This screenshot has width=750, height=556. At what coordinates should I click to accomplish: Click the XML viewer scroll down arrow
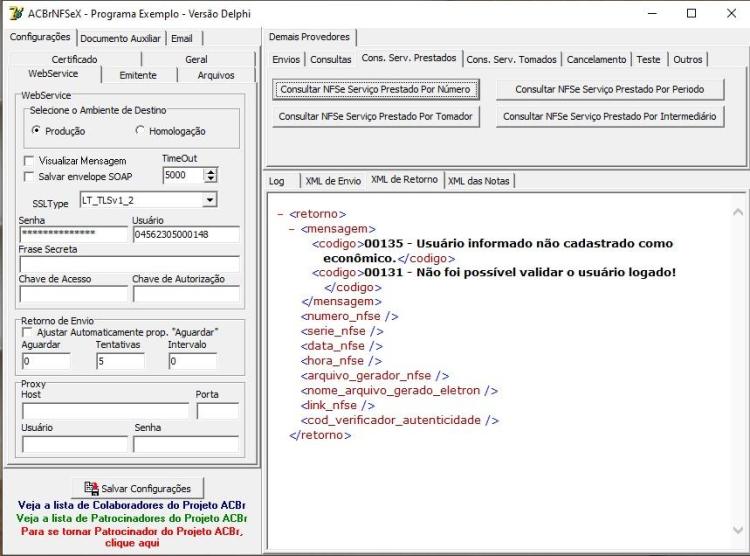[738, 530]
